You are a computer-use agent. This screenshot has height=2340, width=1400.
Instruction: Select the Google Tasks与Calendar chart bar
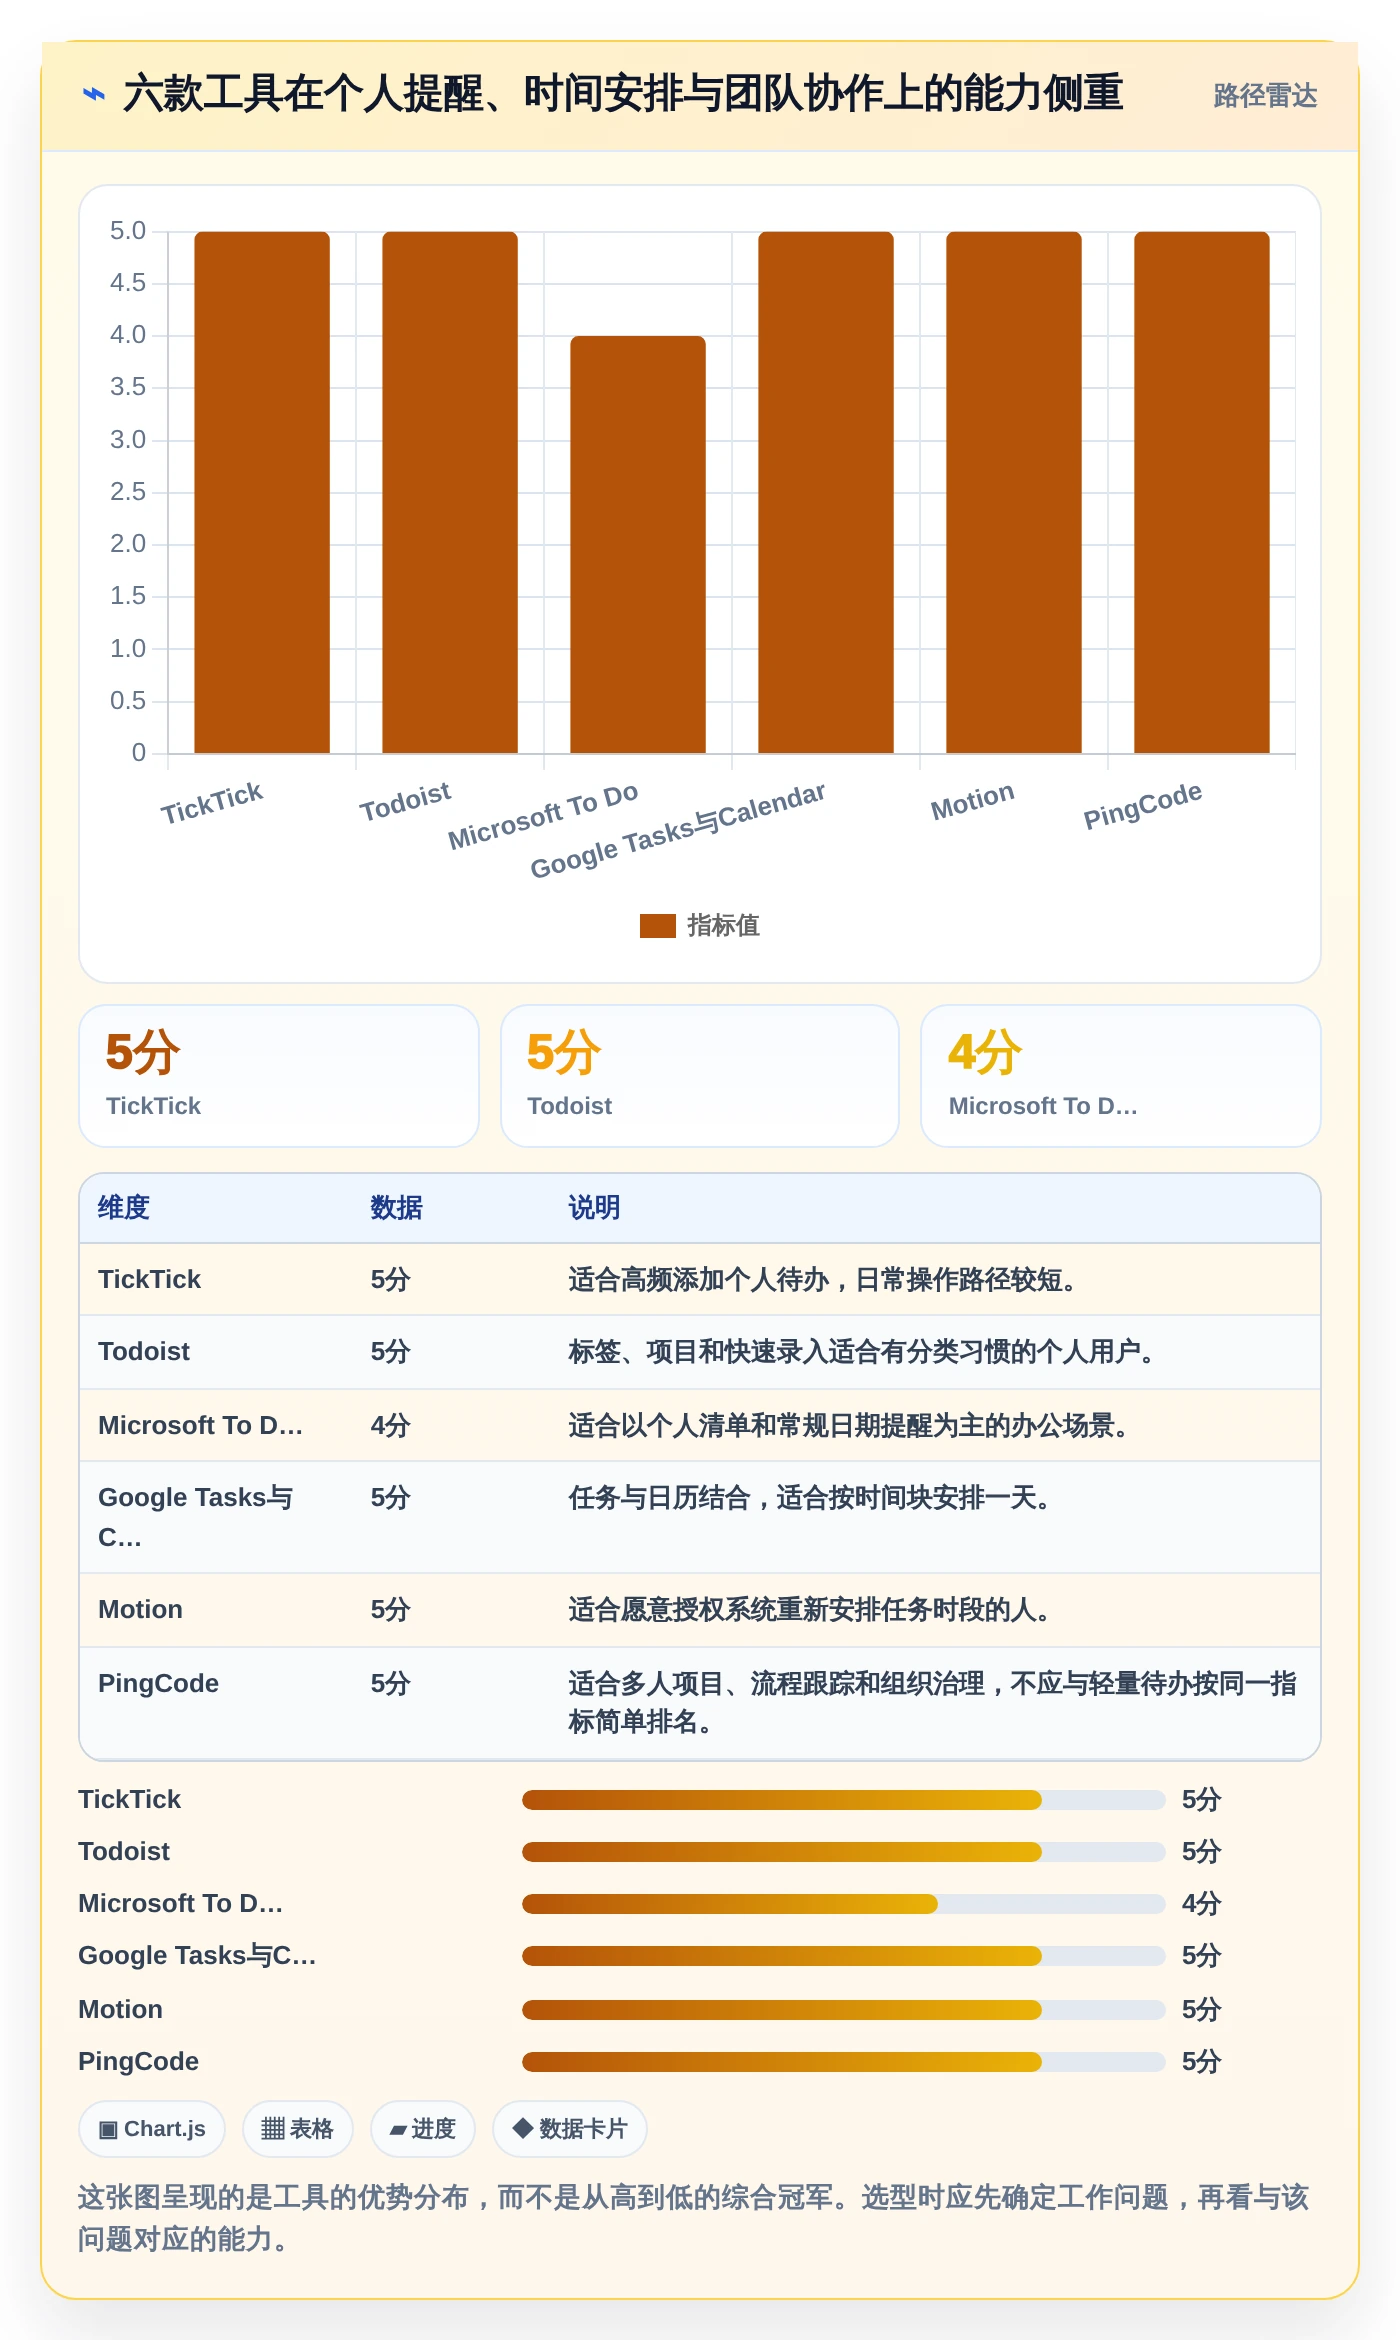click(826, 492)
